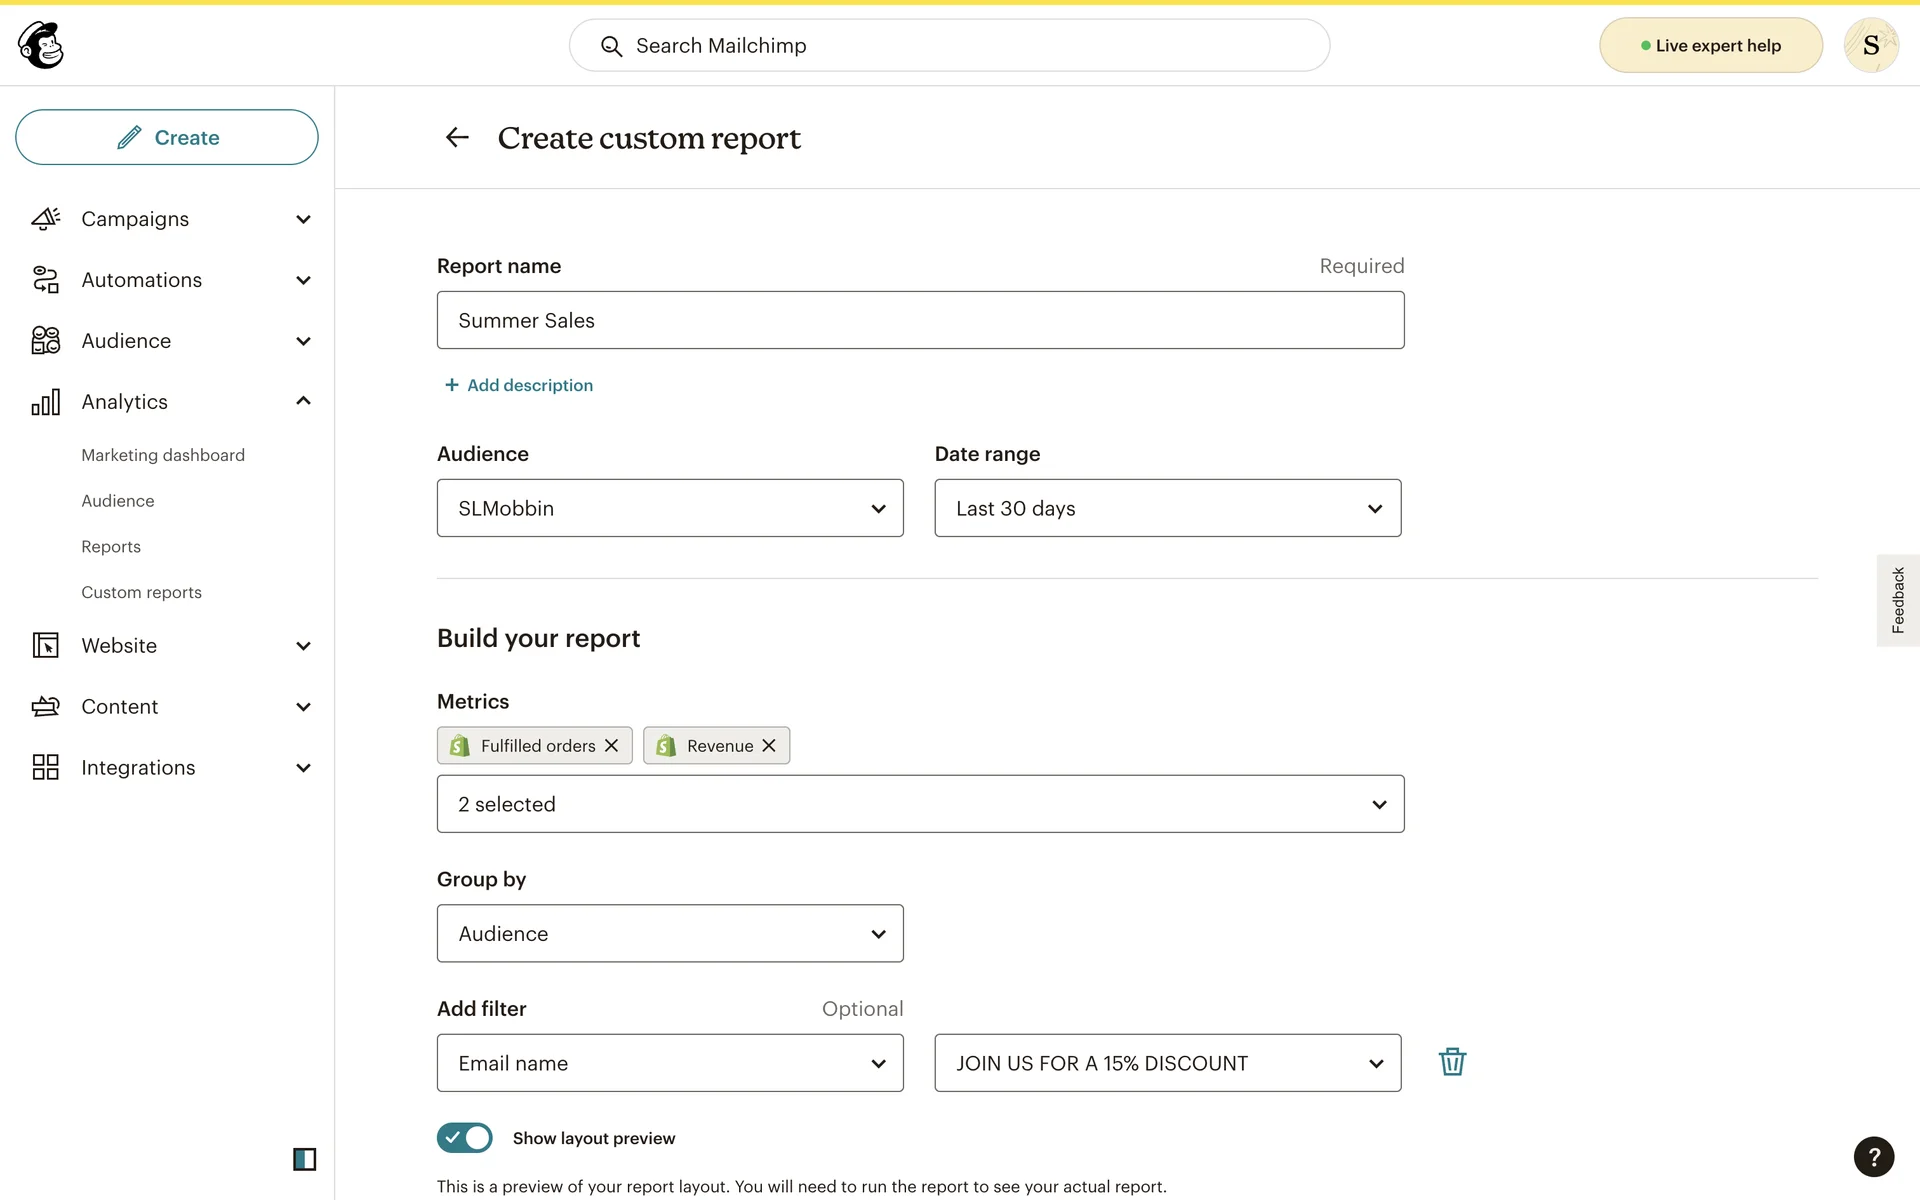Click the Report name input field
Image resolution: width=1920 pixels, height=1200 pixels.
(920, 320)
